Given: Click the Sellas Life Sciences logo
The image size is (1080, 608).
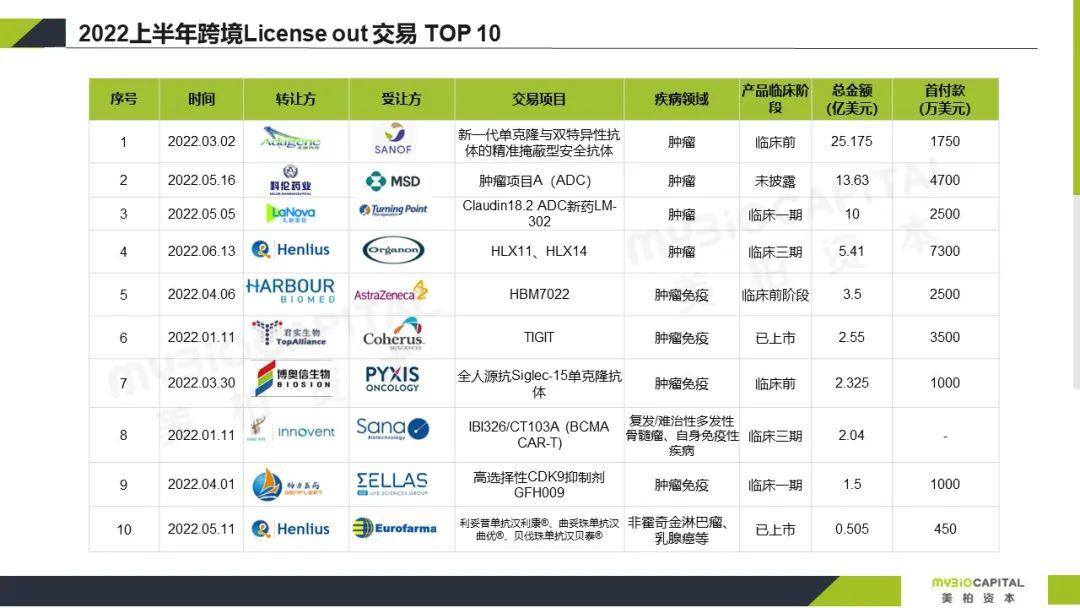Looking at the screenshot, I should tap(392, 485).
